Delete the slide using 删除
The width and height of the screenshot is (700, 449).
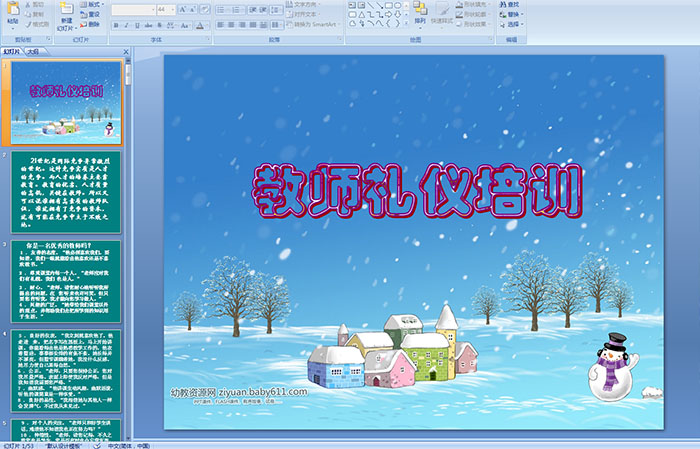[90, 25]
